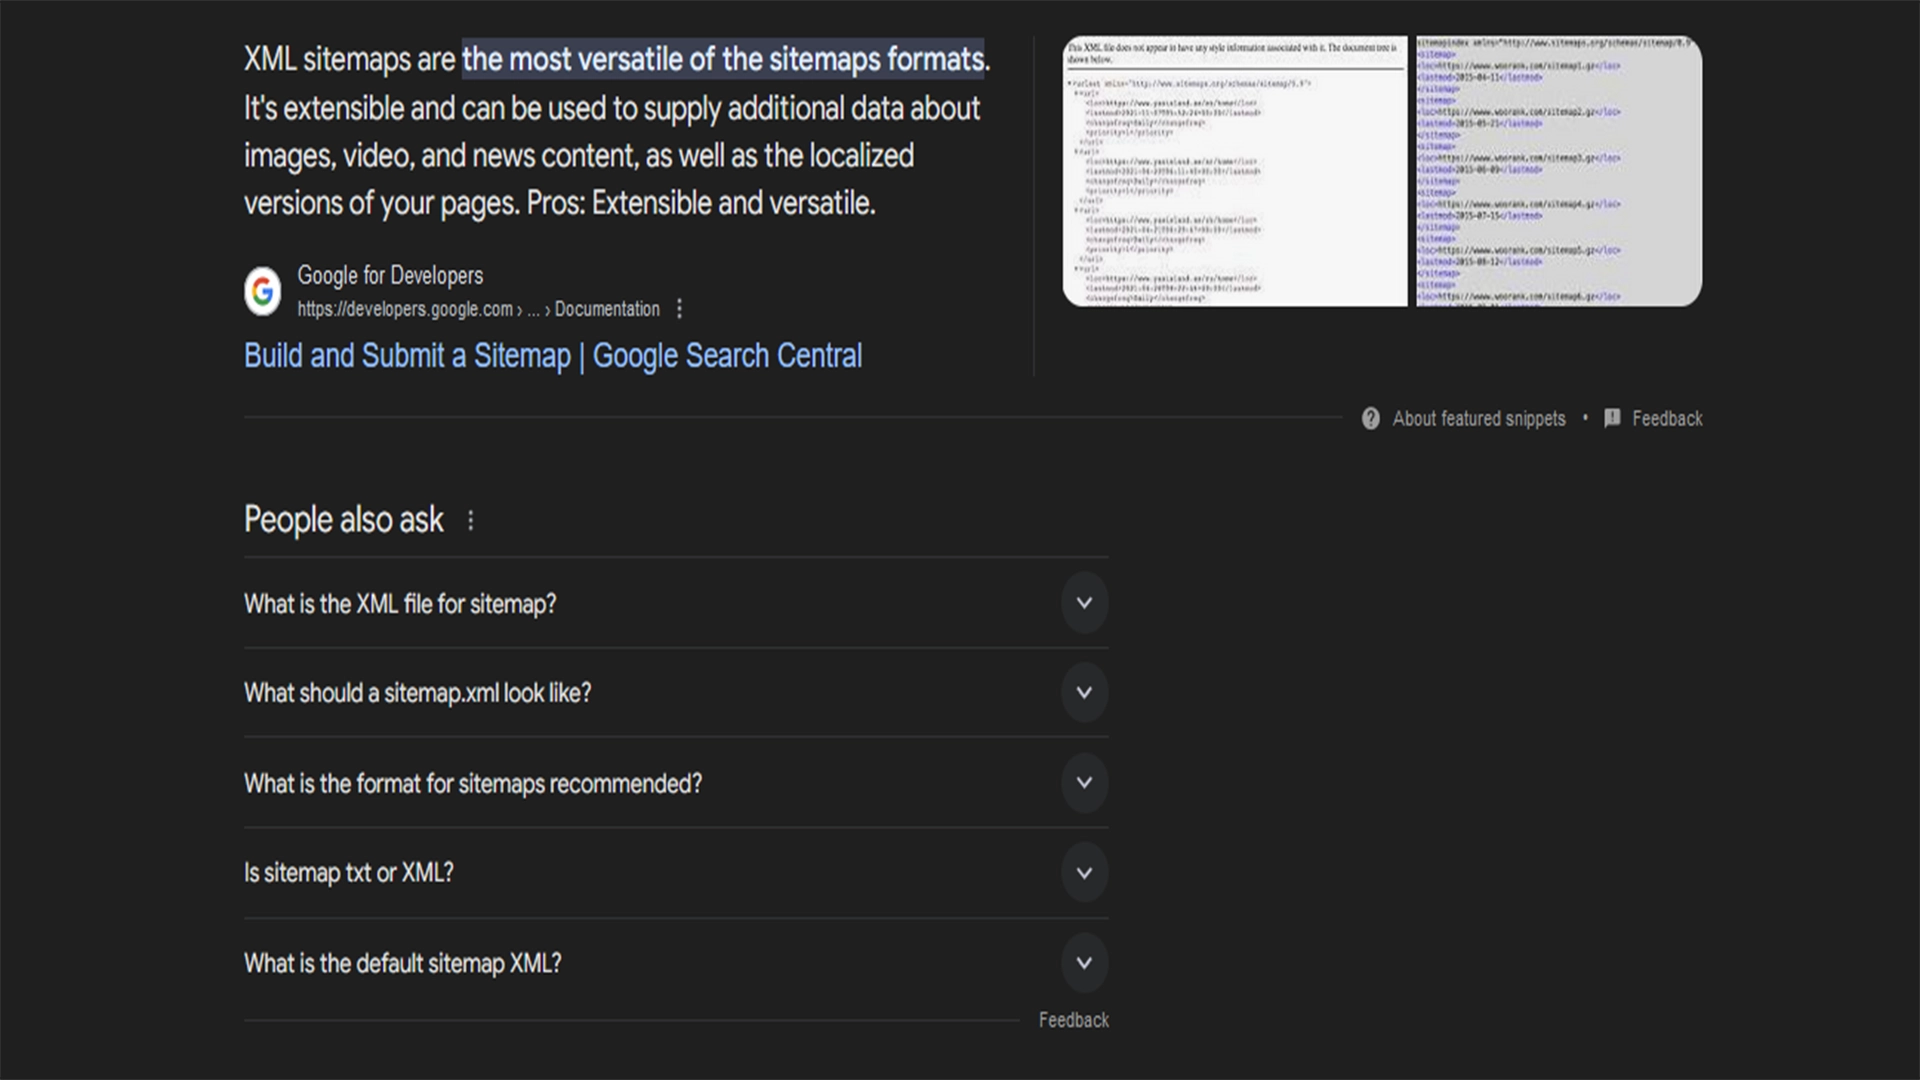Click the XML sitemap preview thumbnail image
Screen dimensions: 1920x1080
click(1382, 169)
